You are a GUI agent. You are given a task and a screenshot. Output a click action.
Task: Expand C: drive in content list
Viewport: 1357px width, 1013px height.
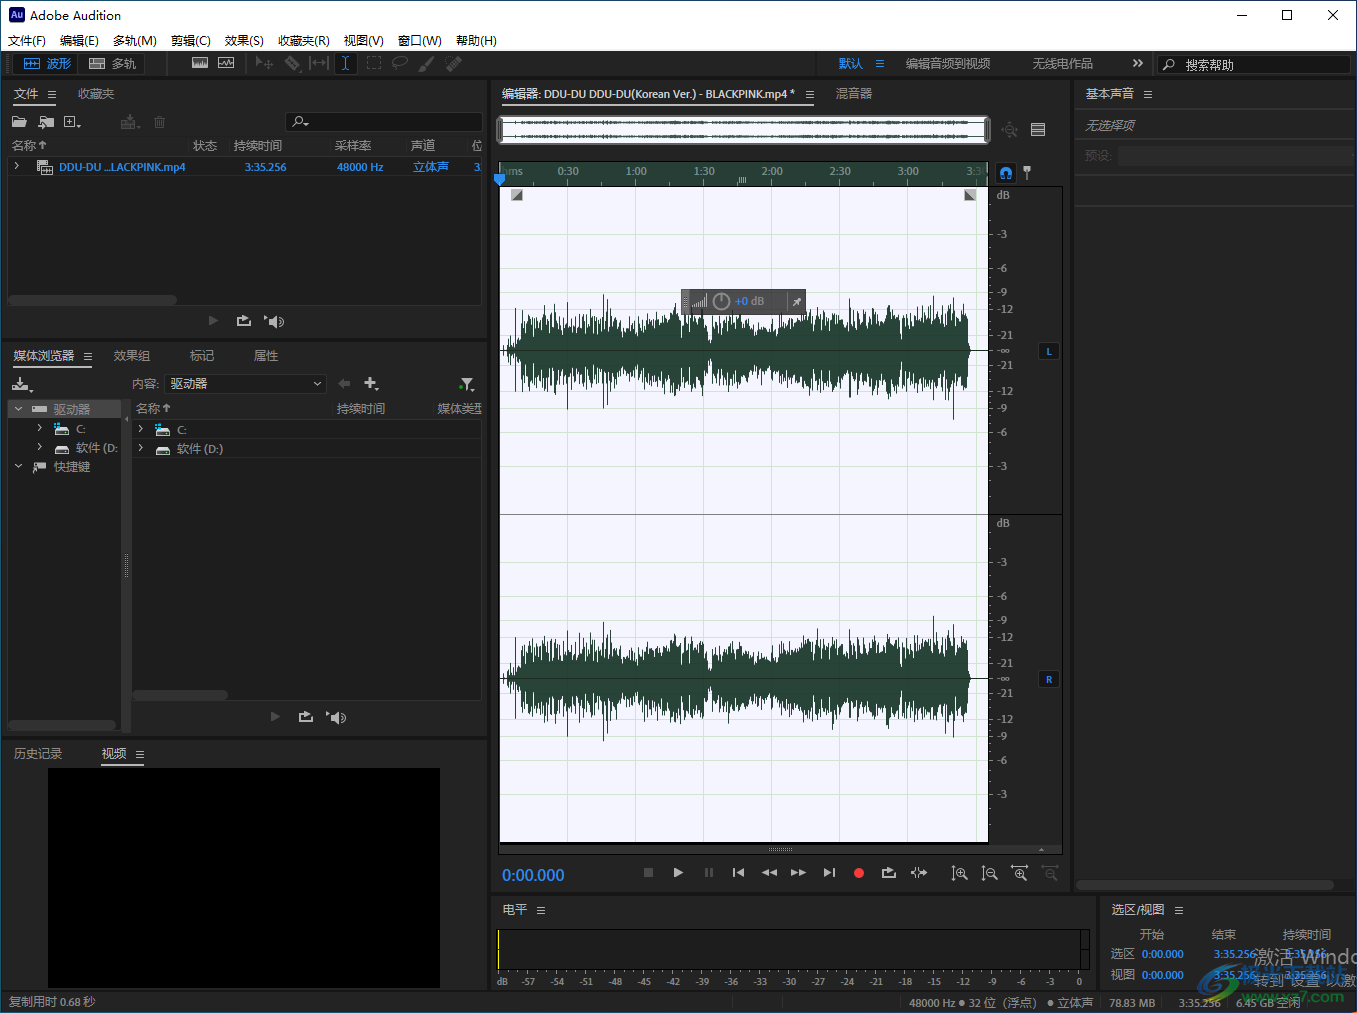pos(141,429)
